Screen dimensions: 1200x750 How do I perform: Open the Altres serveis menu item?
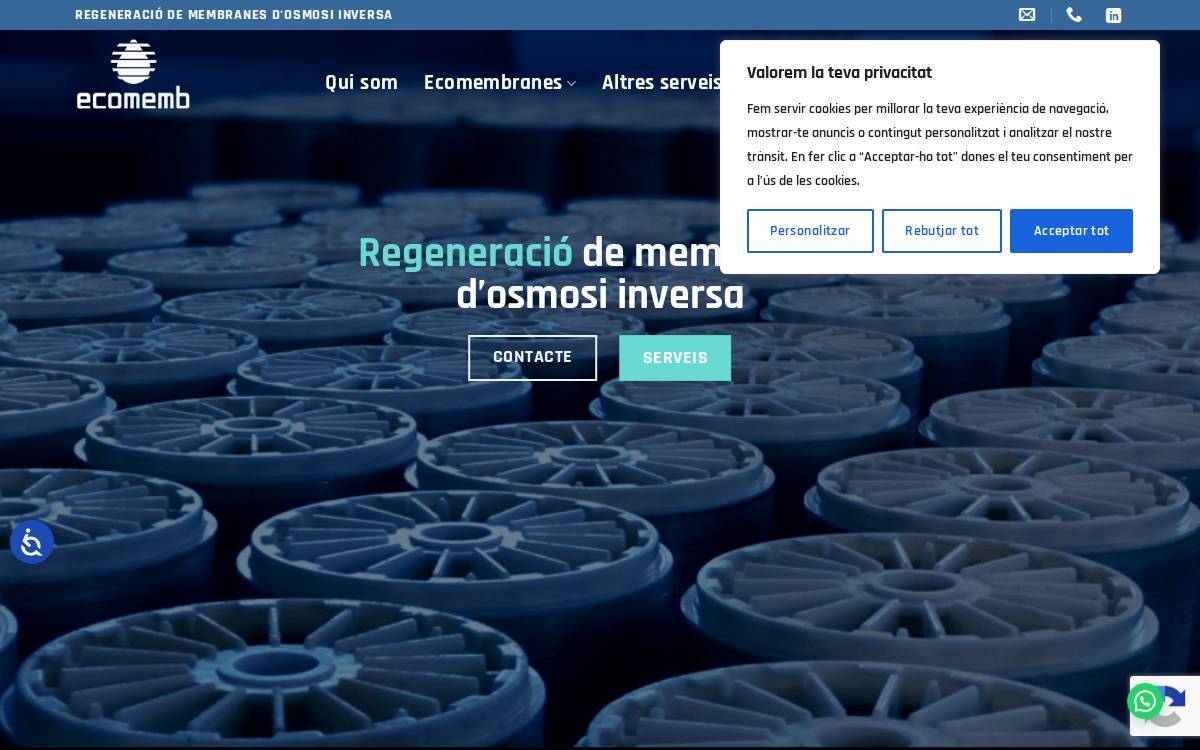coord(661,83)
